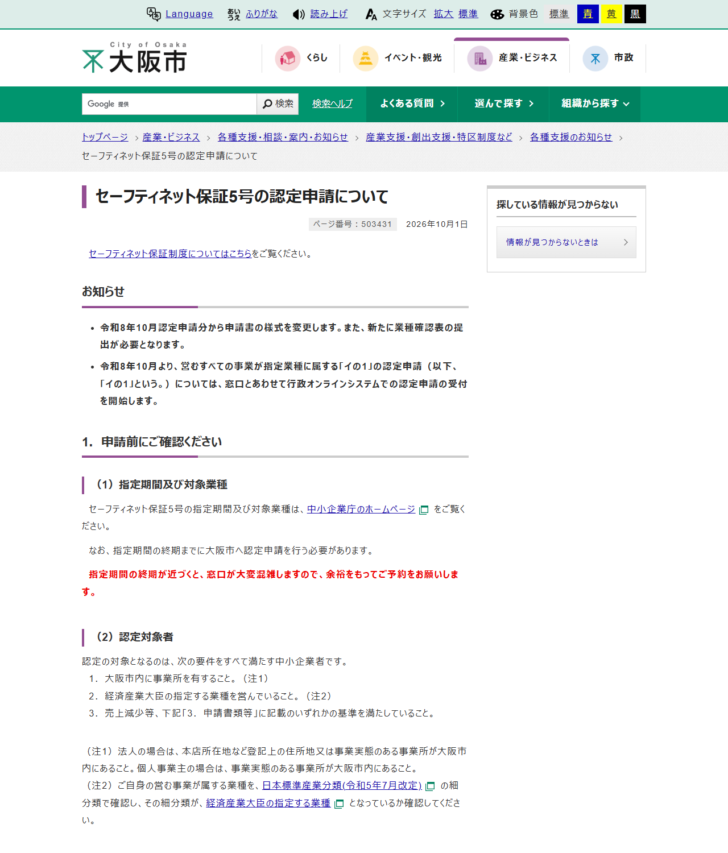
Task: Click the speaker icon for 読み上げ
Action: (x=299, y=14)
